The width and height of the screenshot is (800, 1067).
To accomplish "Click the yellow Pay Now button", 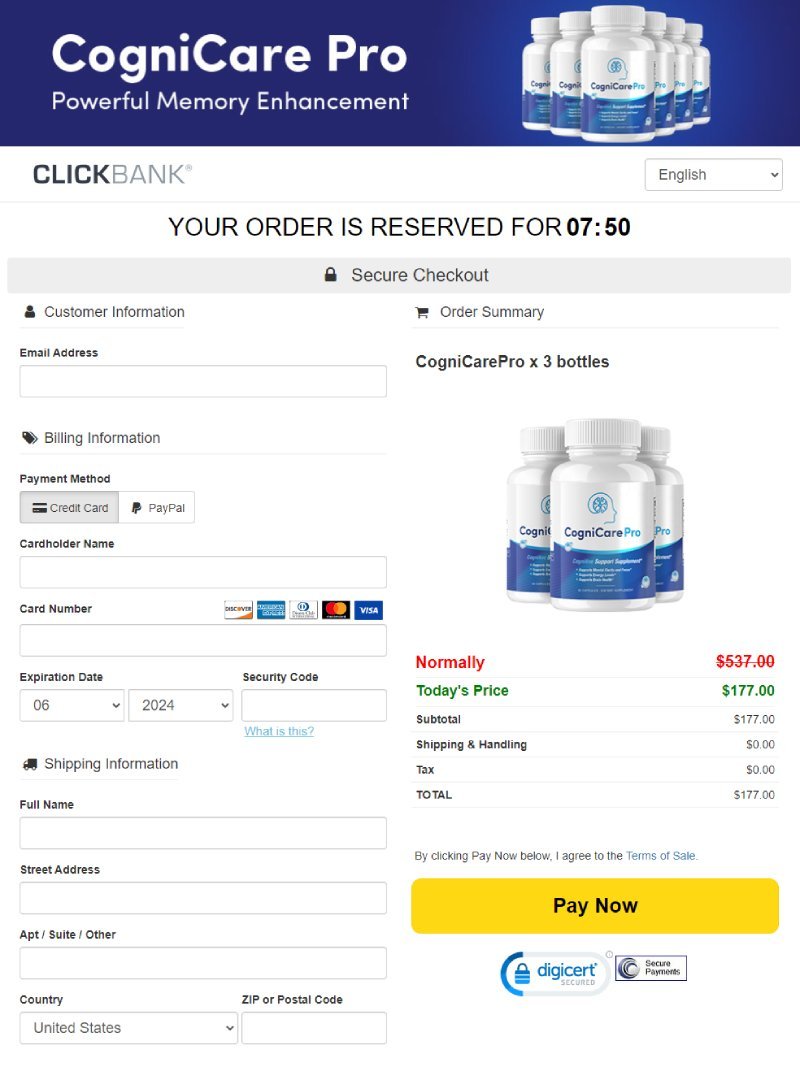I will coord(595,906).
